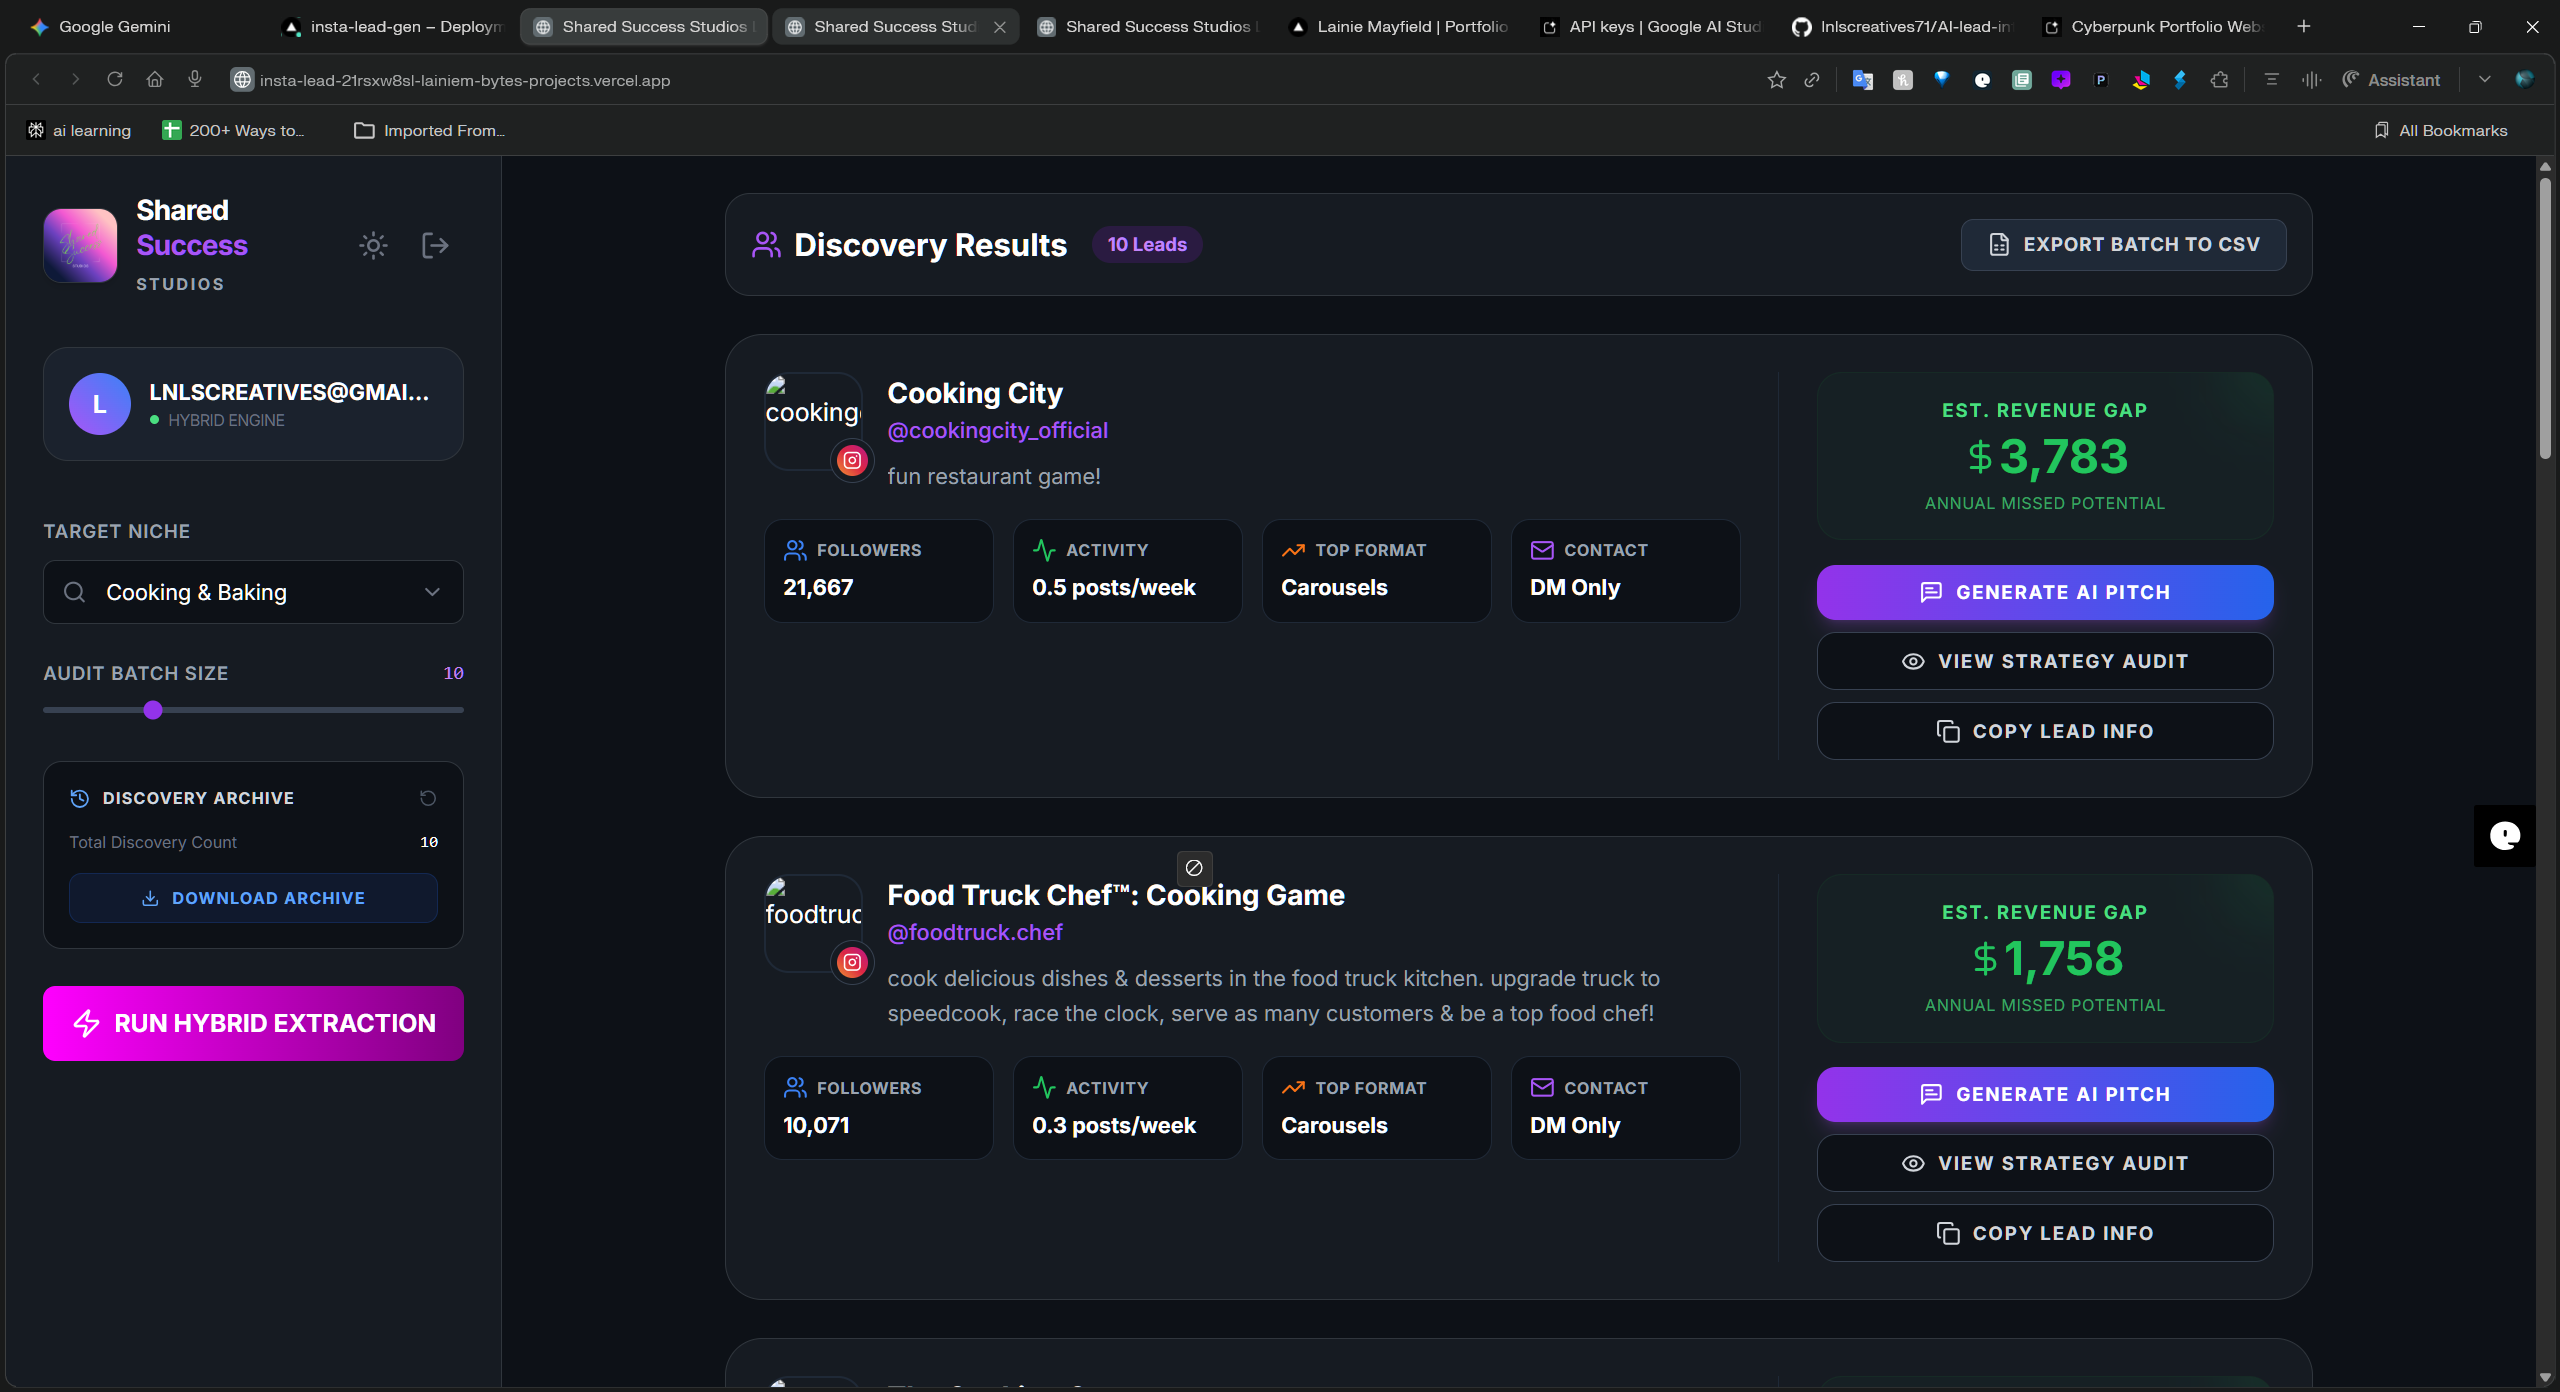2560x1392 pixels.
Task: Click the Google Translate extension icon
Action: coord(1862,80)
